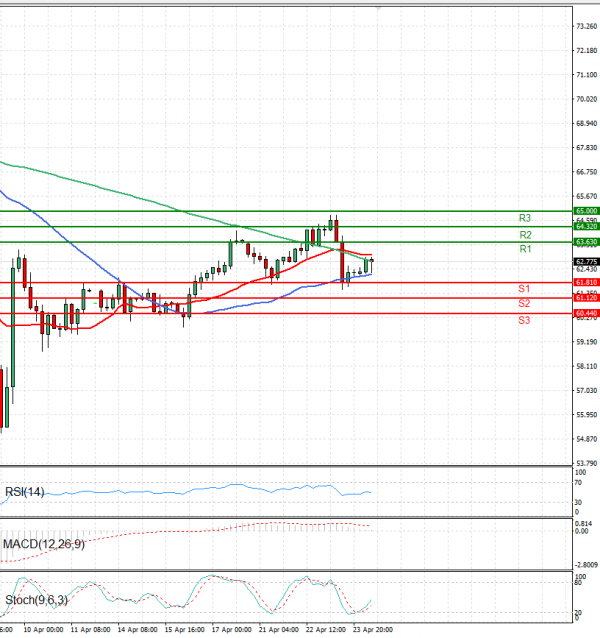The image size is (600, 638).
Task: Click the chart shift triangle marker at top
Action: [378, 7]
